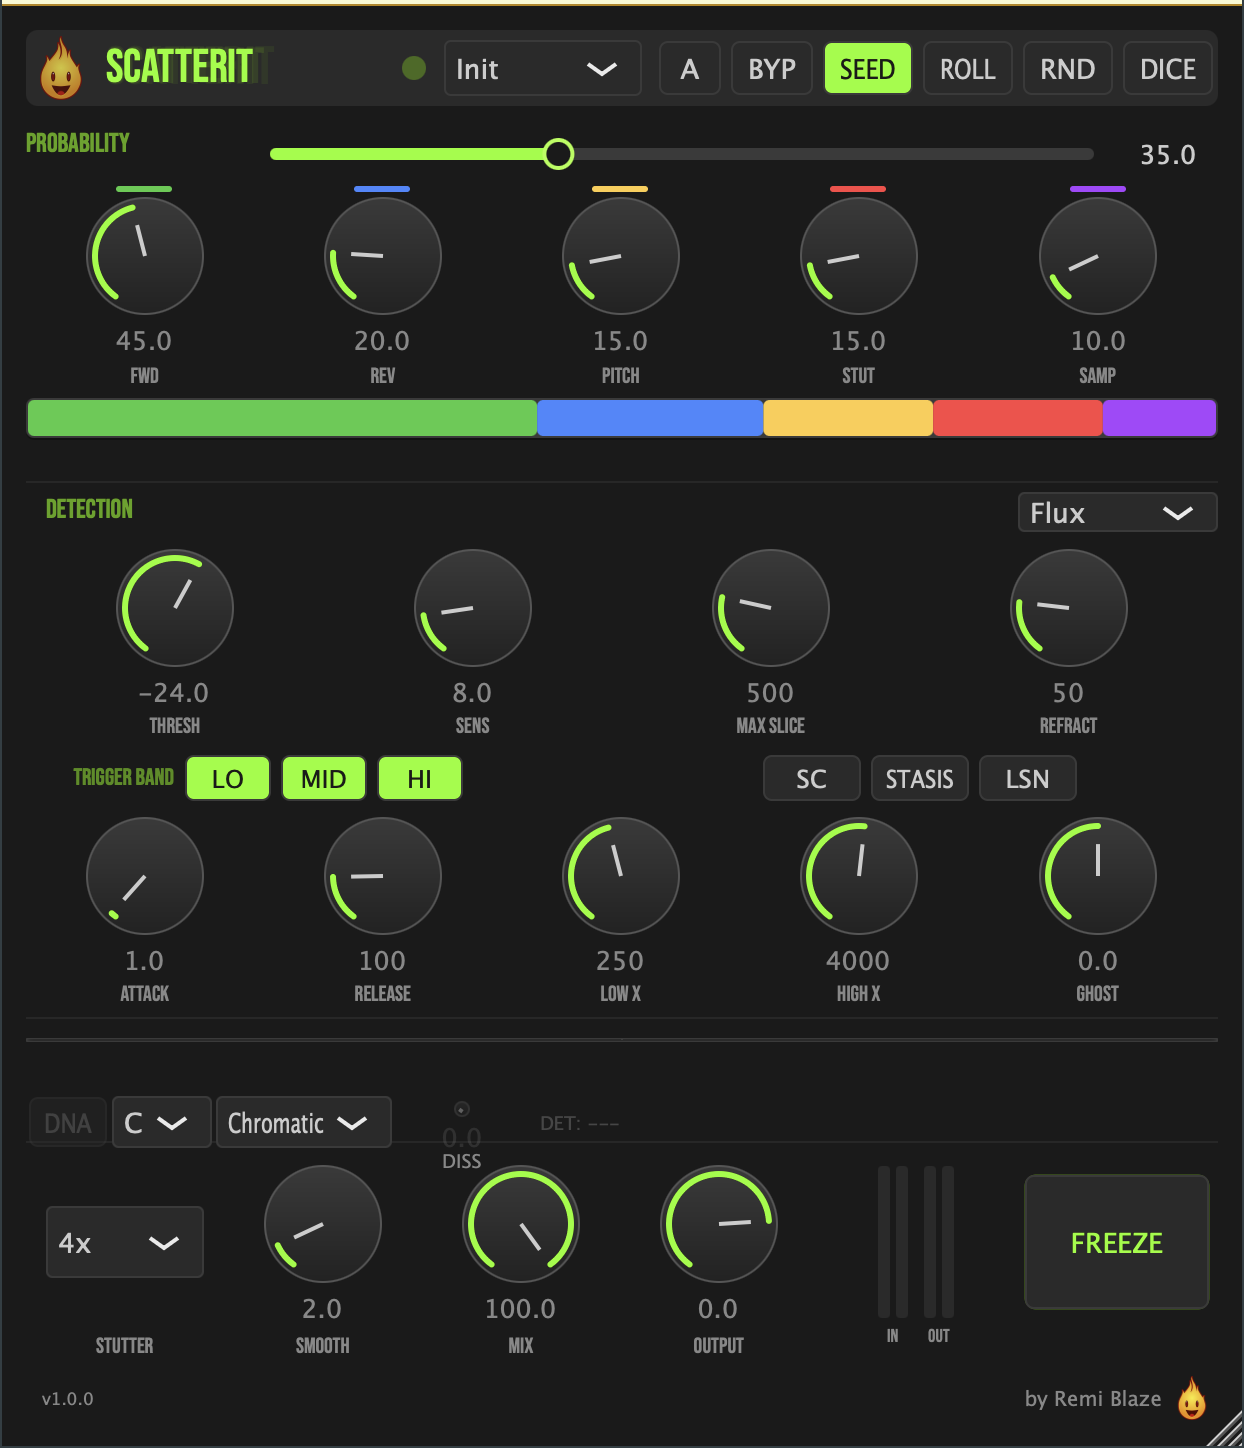This screenshot has width=1244, height=1448.
Task: Click the PITCH knob
Action: pos(621,256)
